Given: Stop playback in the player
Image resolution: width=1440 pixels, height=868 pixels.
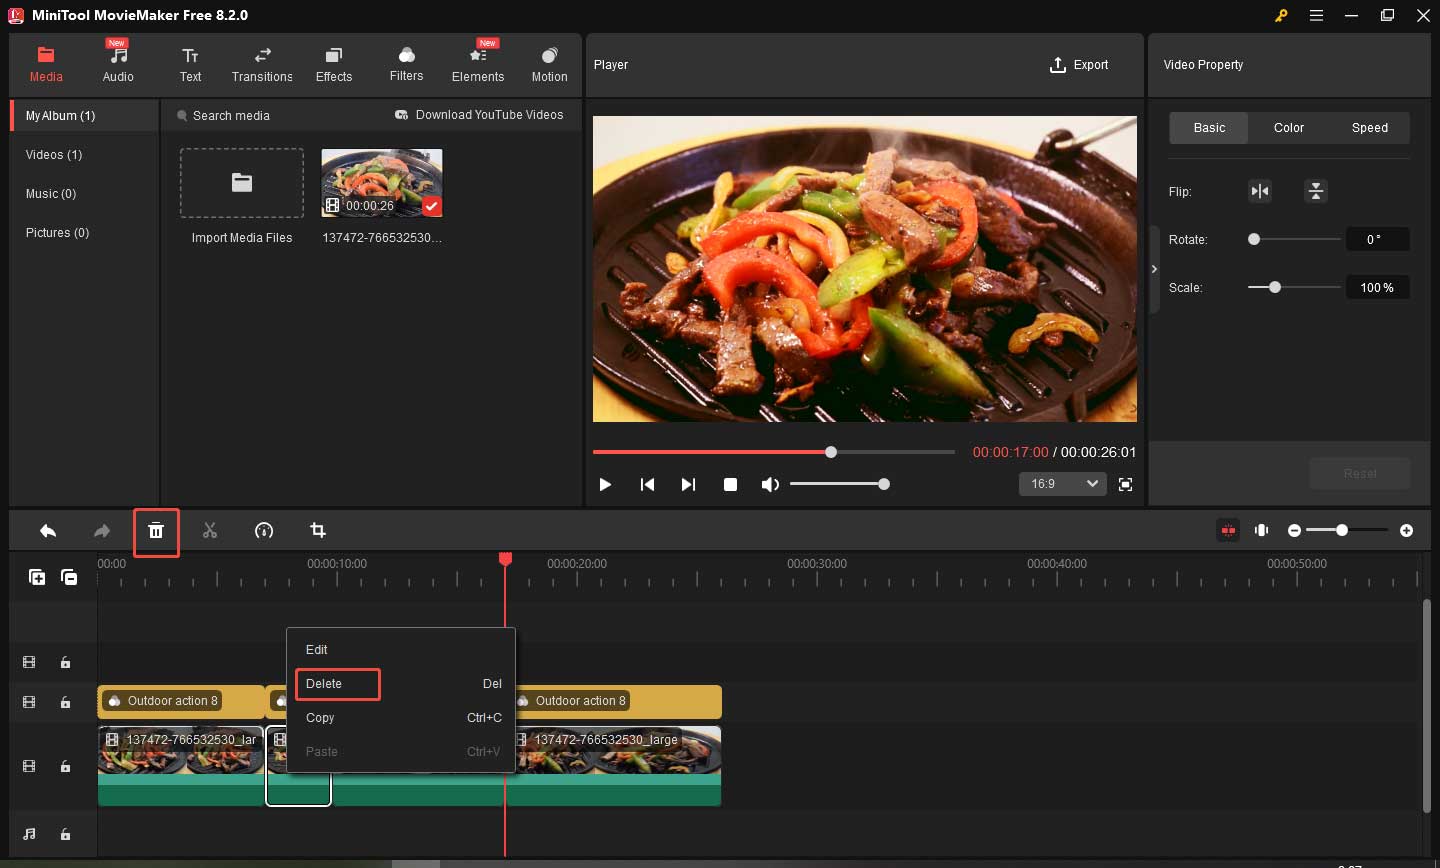Looking at the screenshot, I should (730, 484).
